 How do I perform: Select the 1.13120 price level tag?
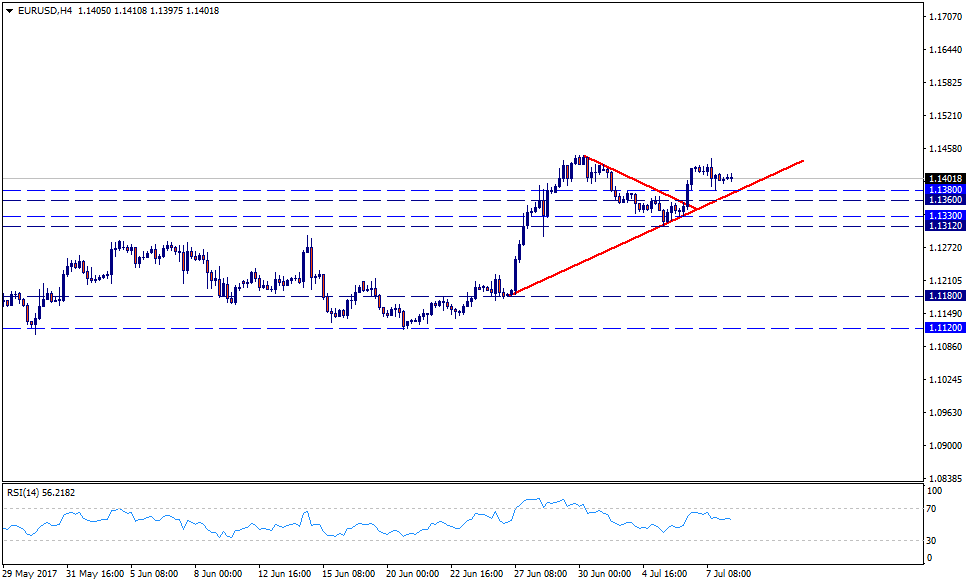[943, 226]
